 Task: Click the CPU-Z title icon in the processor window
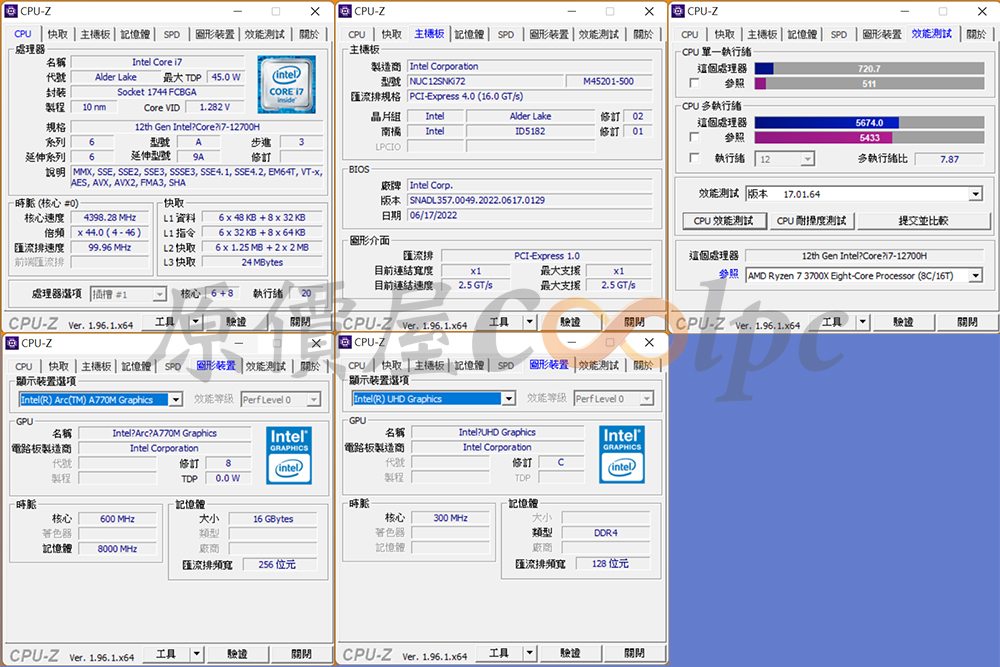(11, 11)
